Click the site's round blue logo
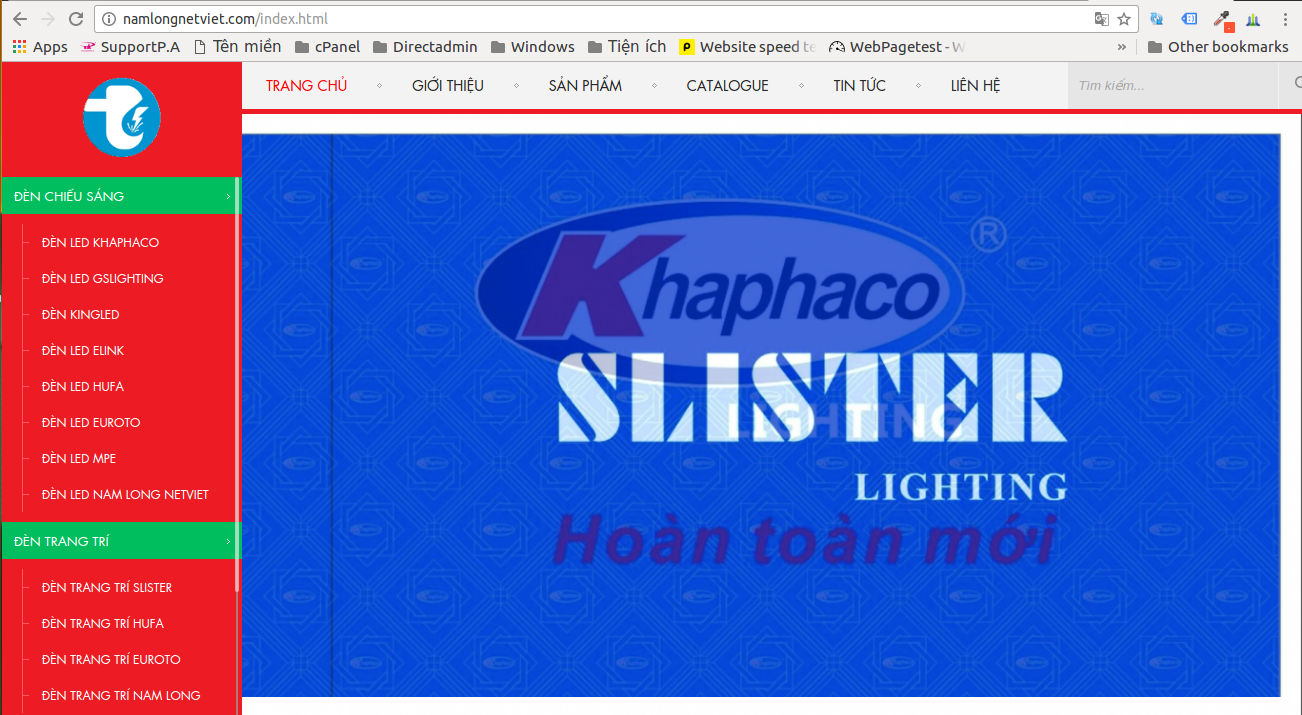The height and width of the screenshot is (715, 1302). click(x=122, y=117)
